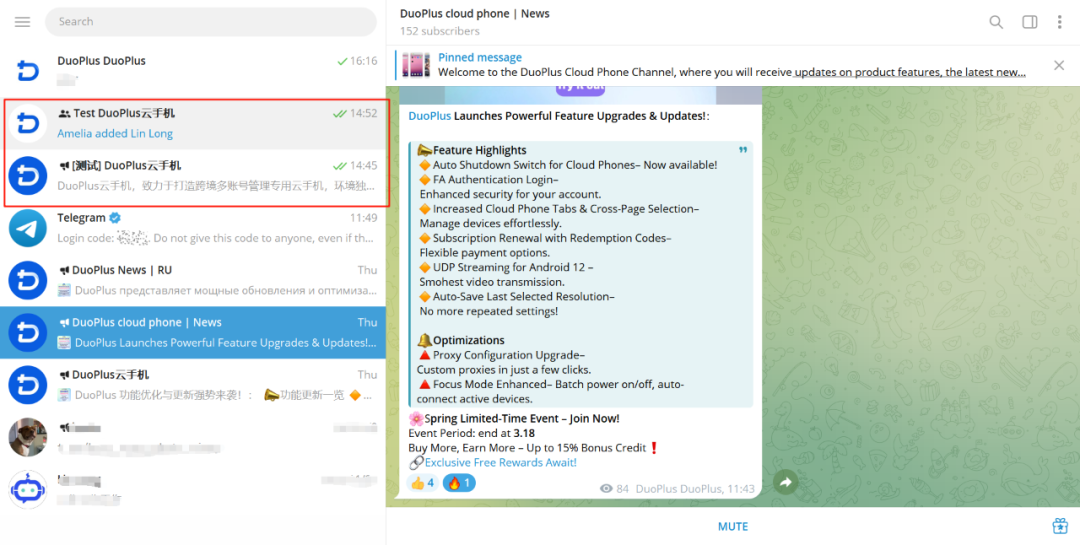
Task: Click the Search chats field
Action: [x=211, y=21]
